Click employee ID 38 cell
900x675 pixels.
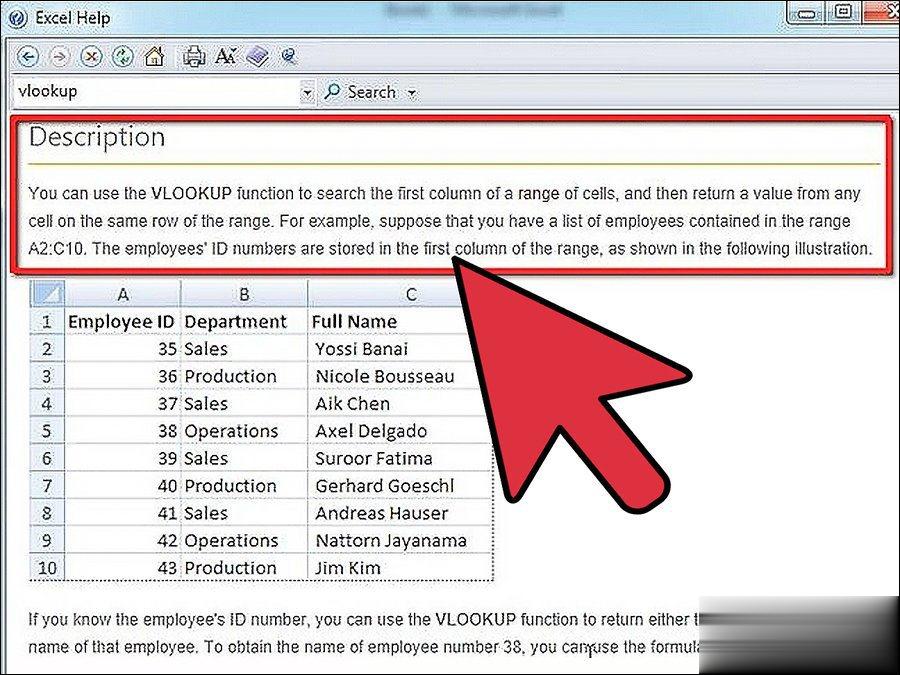pos(122,431)
